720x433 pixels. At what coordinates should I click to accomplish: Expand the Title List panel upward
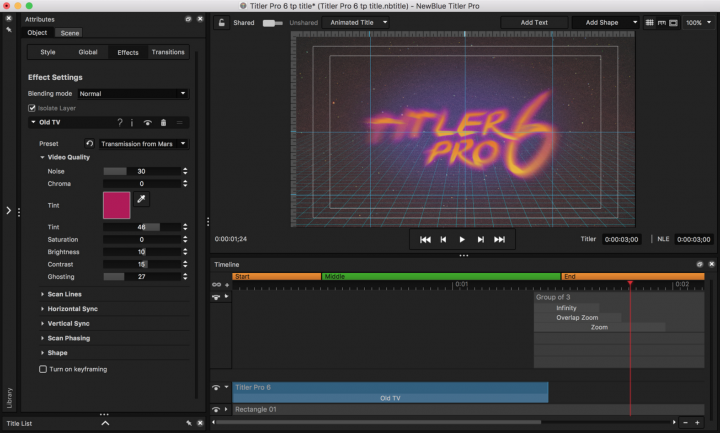pos(105,423)
